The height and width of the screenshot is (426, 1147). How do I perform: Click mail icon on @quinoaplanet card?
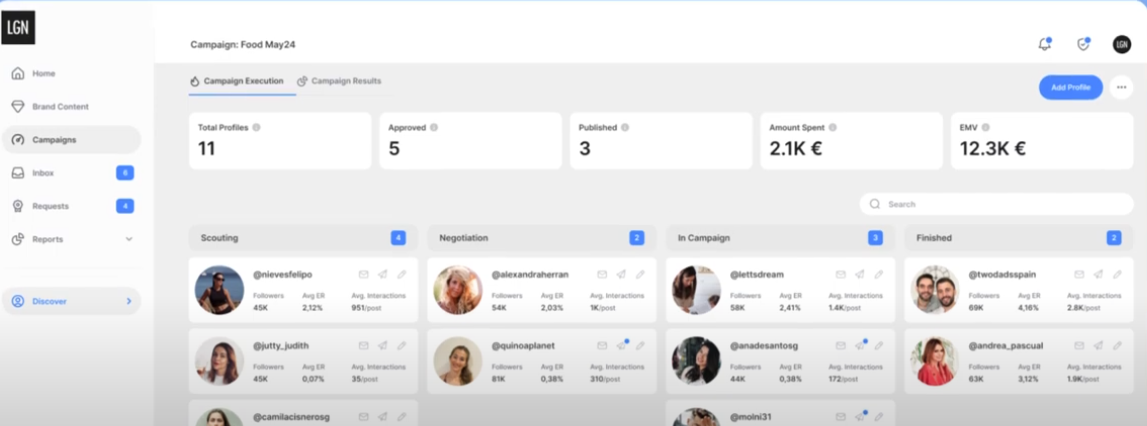click(x=602, y=345)
